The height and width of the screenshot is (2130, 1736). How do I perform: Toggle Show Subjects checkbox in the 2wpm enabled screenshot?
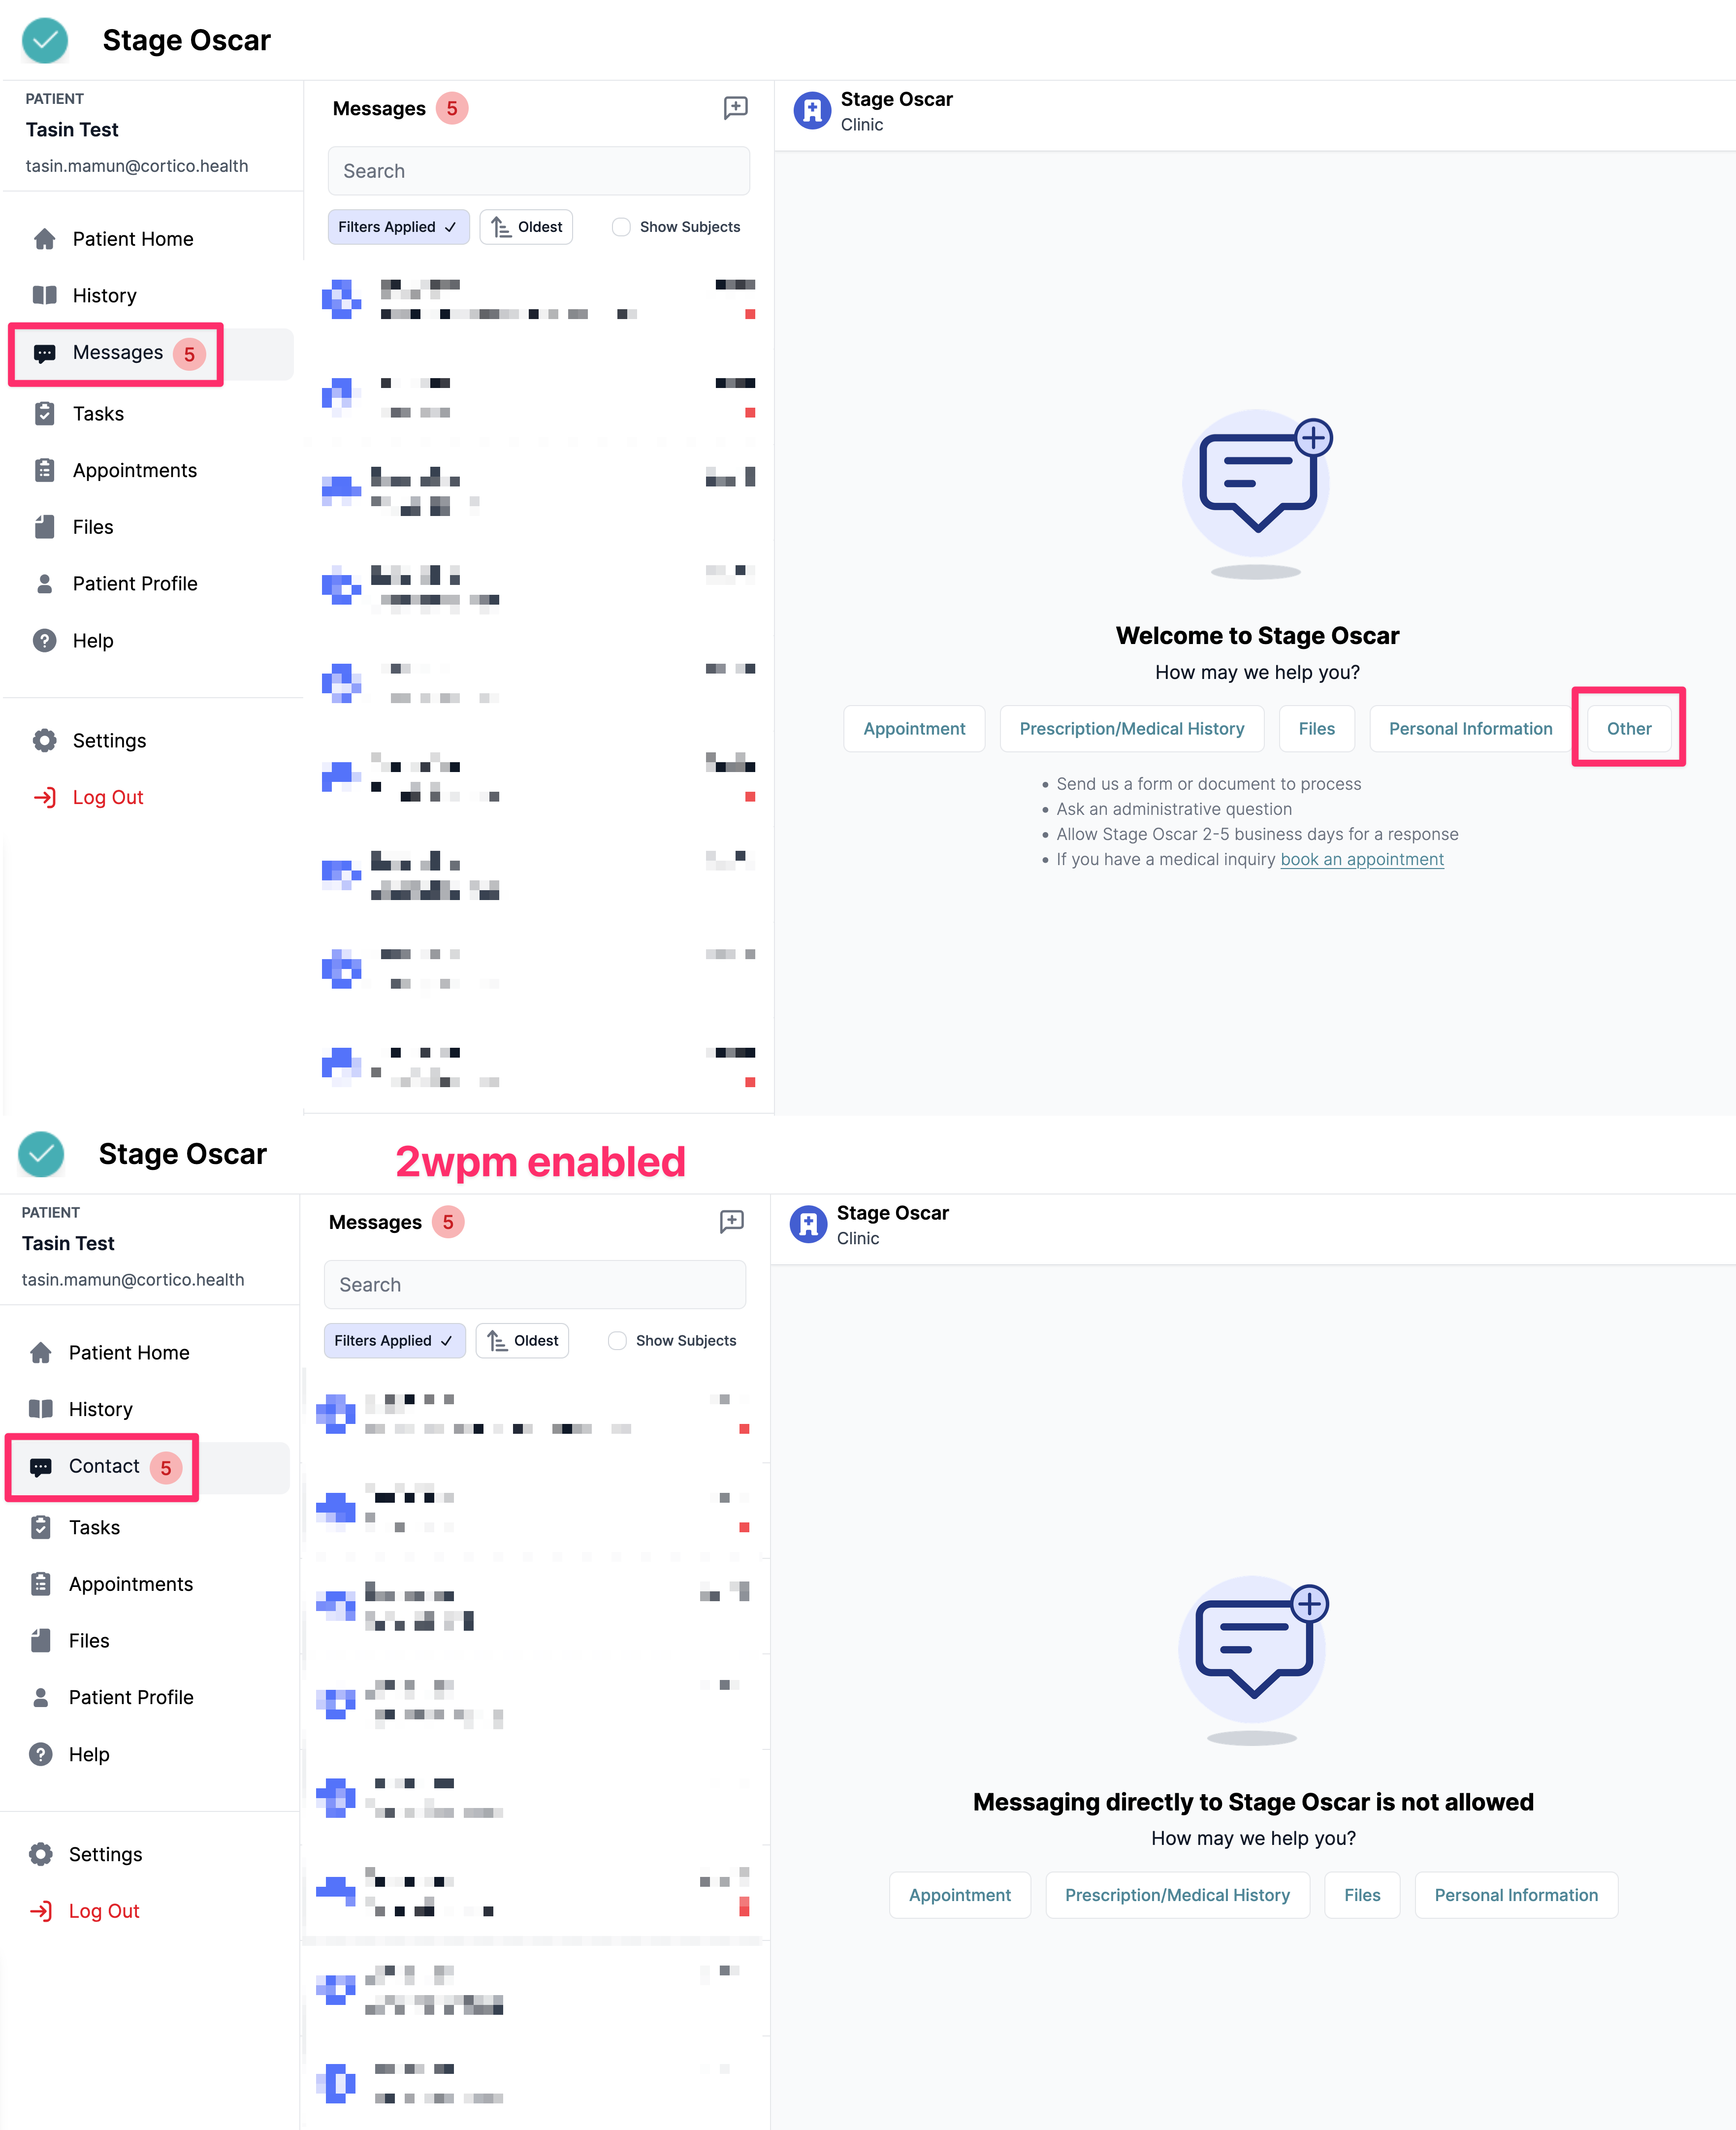[x=617, y=1340]
